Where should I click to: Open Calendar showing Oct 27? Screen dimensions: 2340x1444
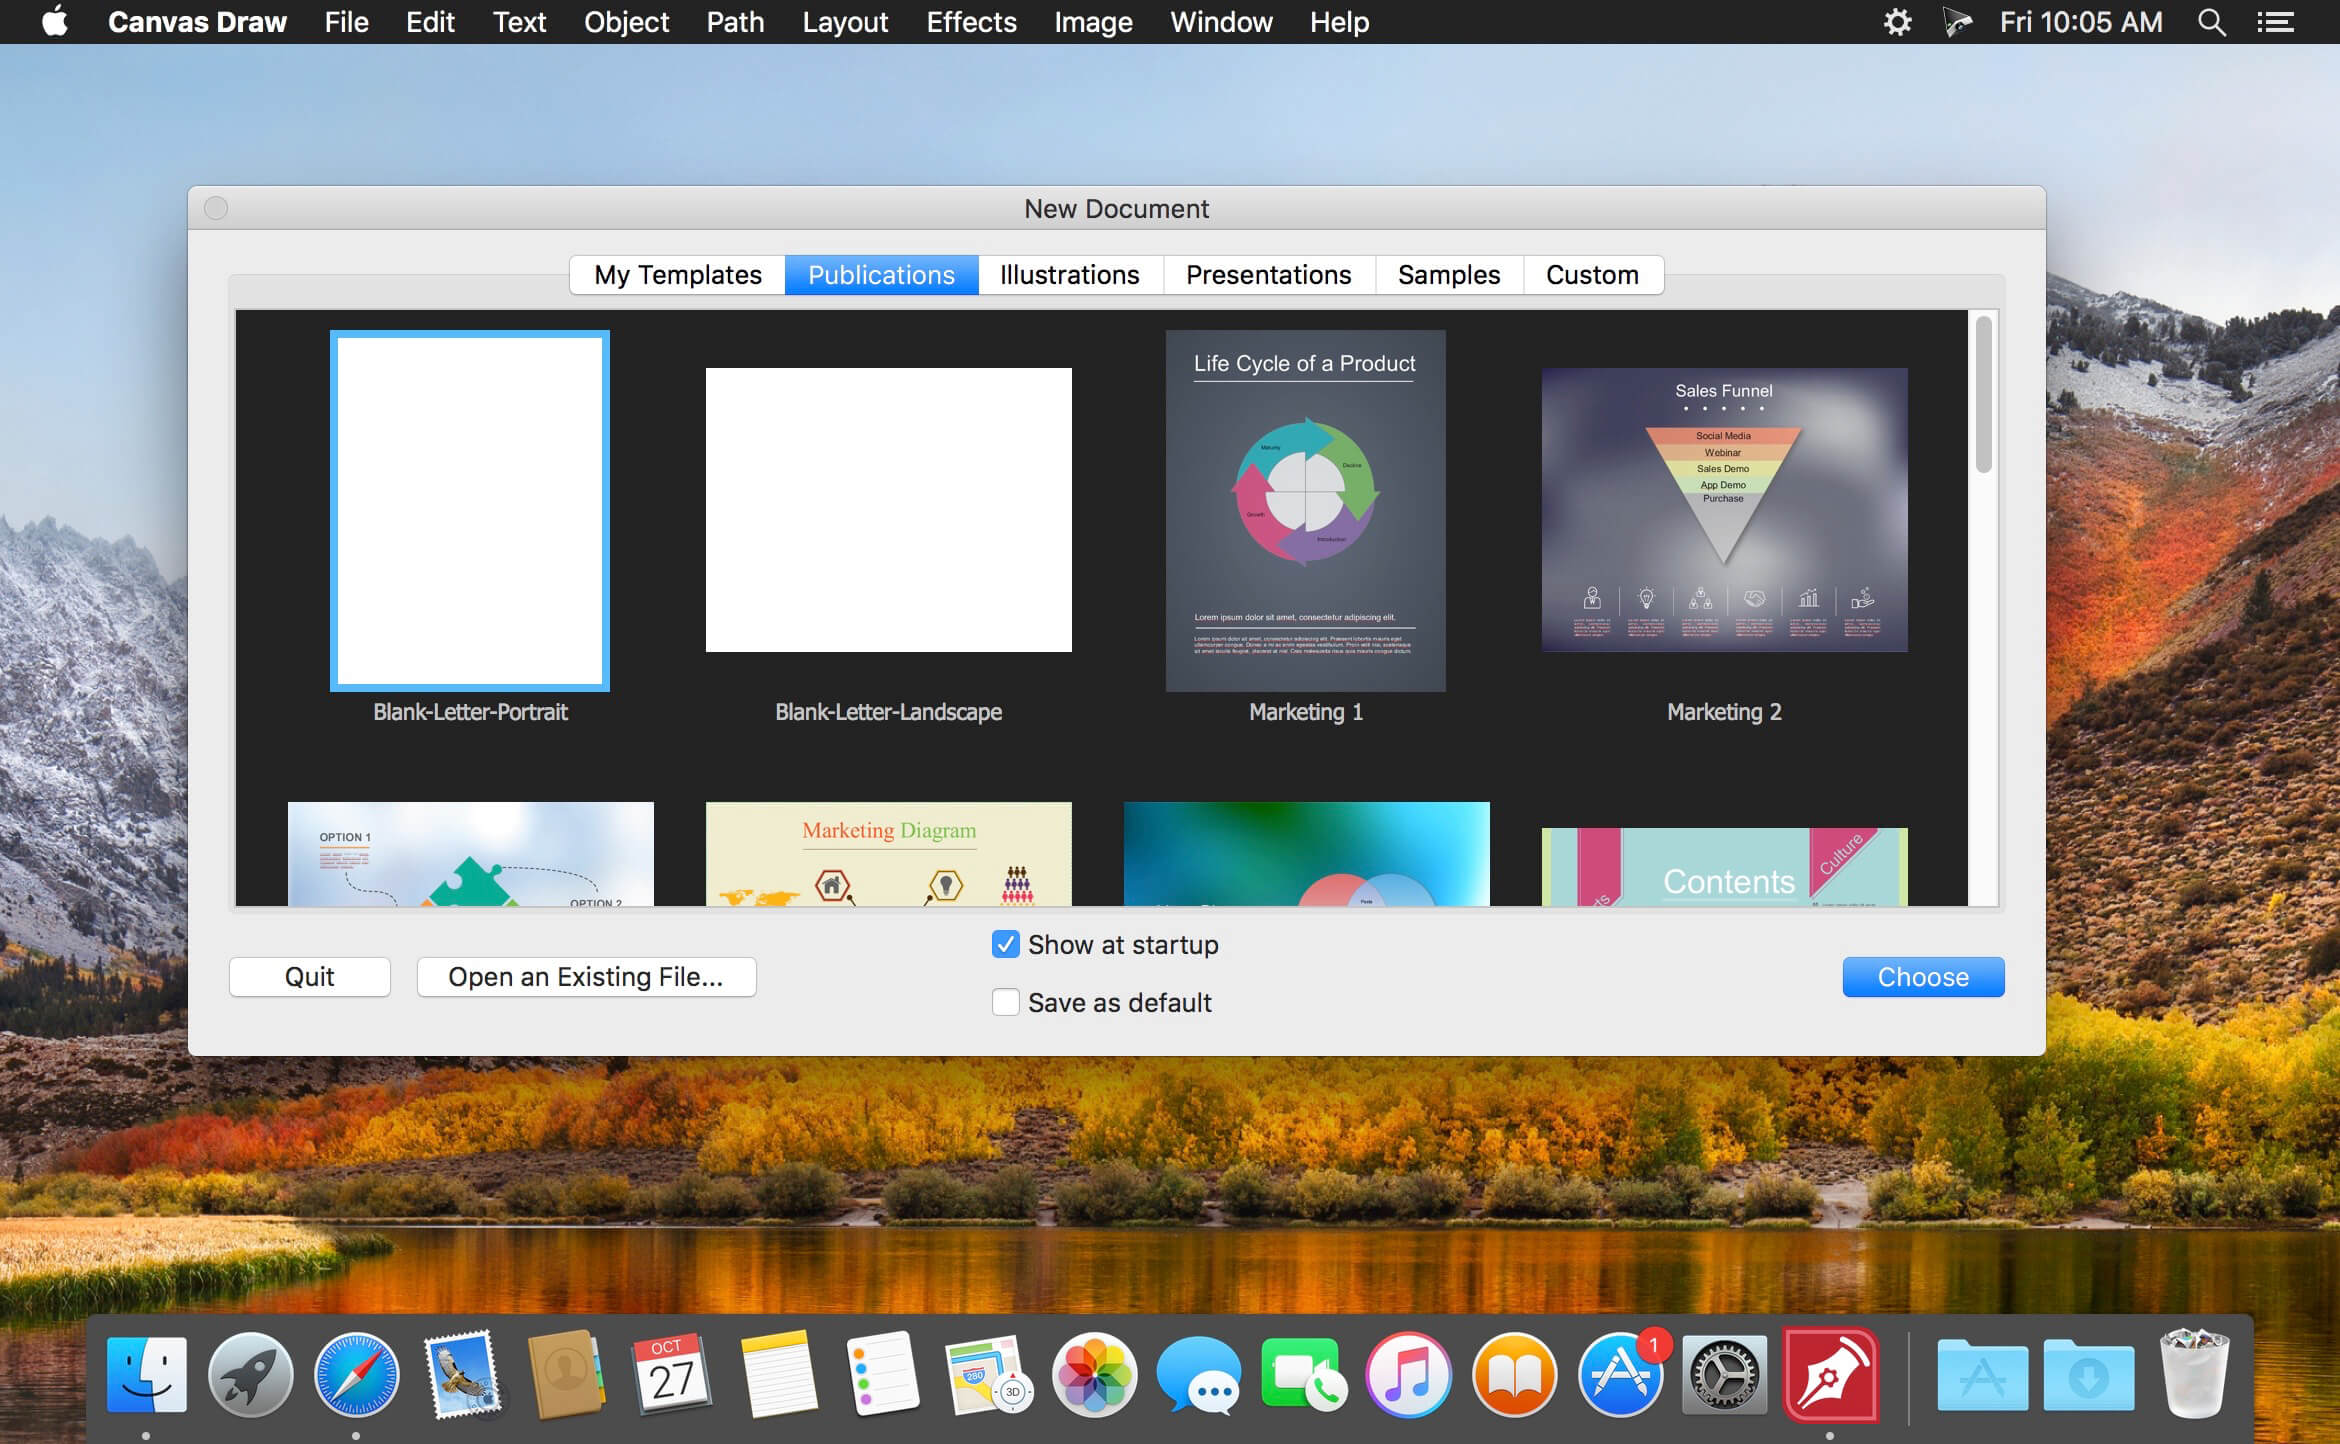pyautogui.click(x=672, y=1375)
